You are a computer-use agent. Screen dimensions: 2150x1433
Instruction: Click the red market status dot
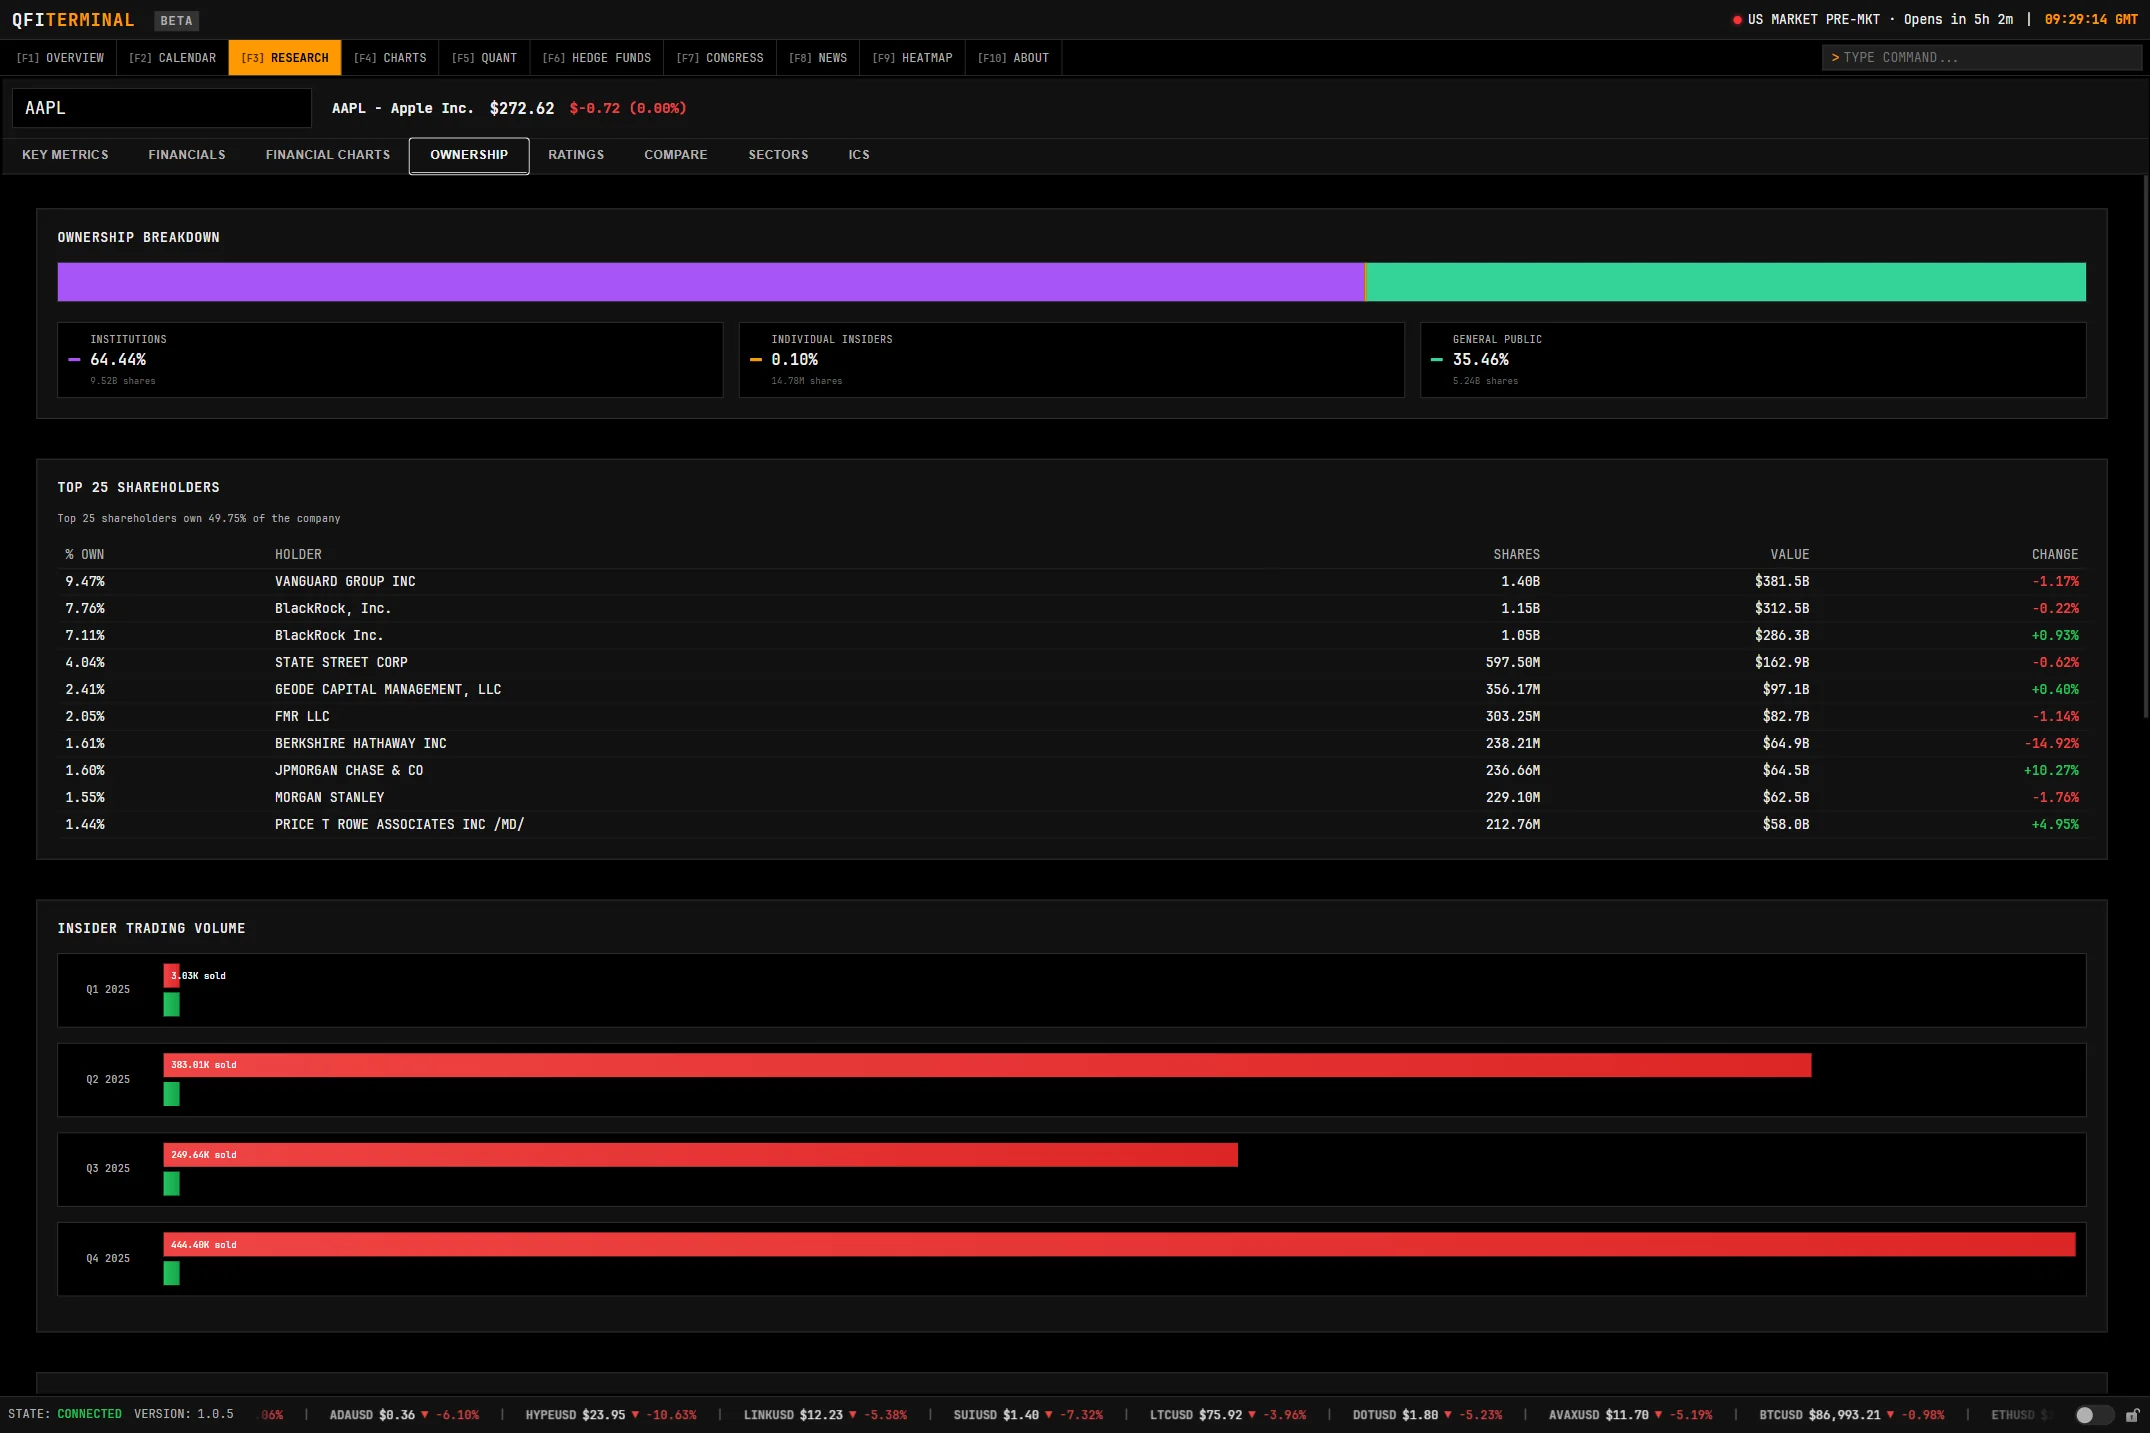(x=1737, y=20)
